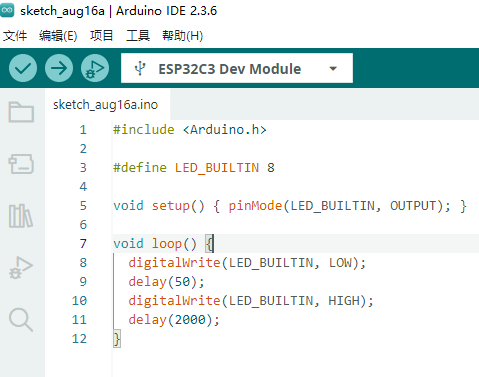Click LOW in the digitalWrite call
Image resolution: width=479 pixels, height=377 pixels.
pos(340,263)
